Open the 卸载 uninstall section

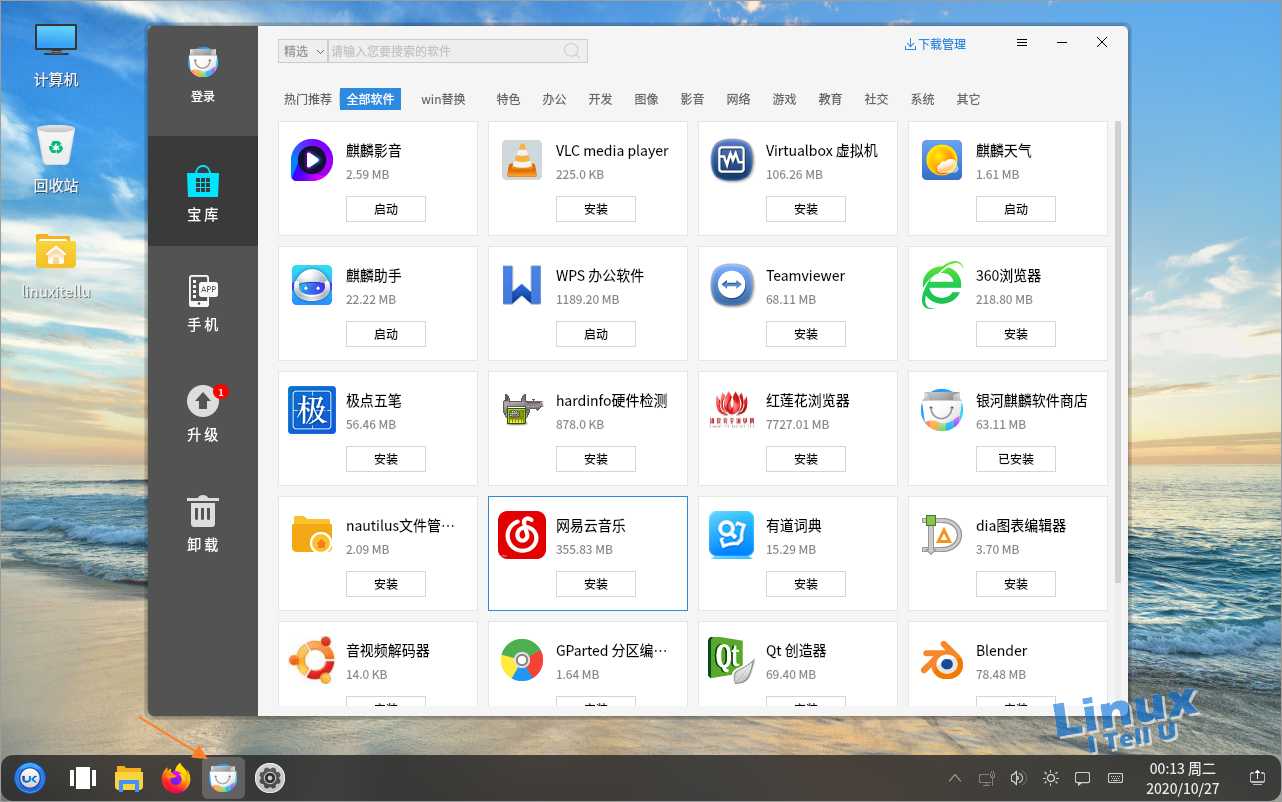point(203,511)
